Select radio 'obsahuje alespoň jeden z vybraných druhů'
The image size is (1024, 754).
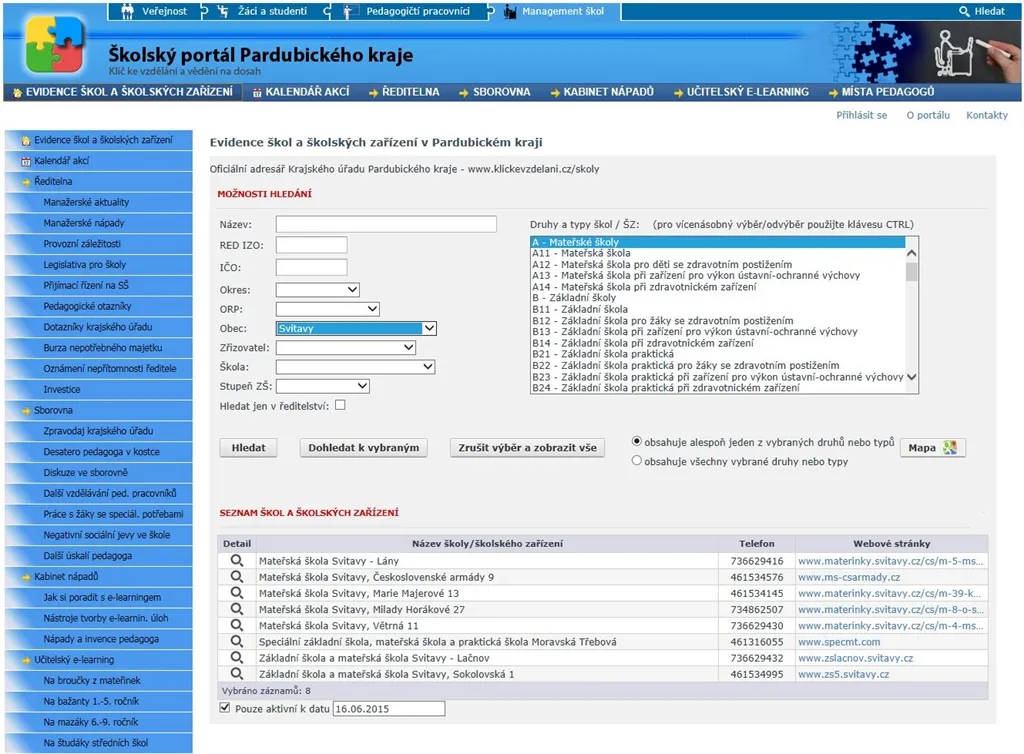637,441
